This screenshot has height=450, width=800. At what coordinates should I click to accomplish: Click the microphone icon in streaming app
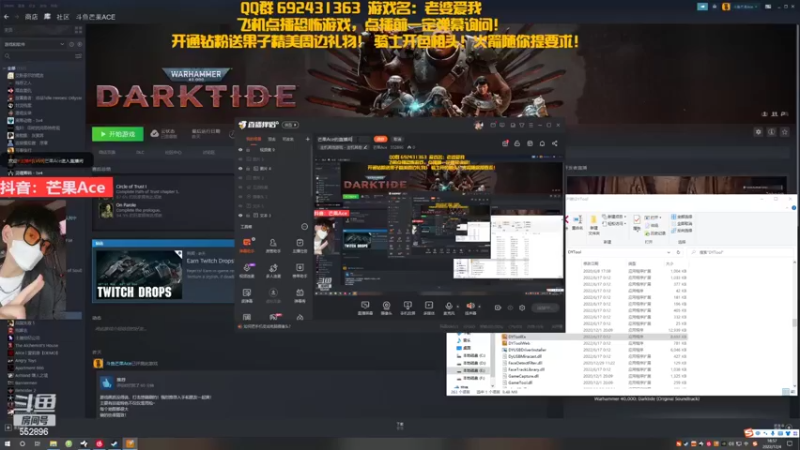[449, 307]
